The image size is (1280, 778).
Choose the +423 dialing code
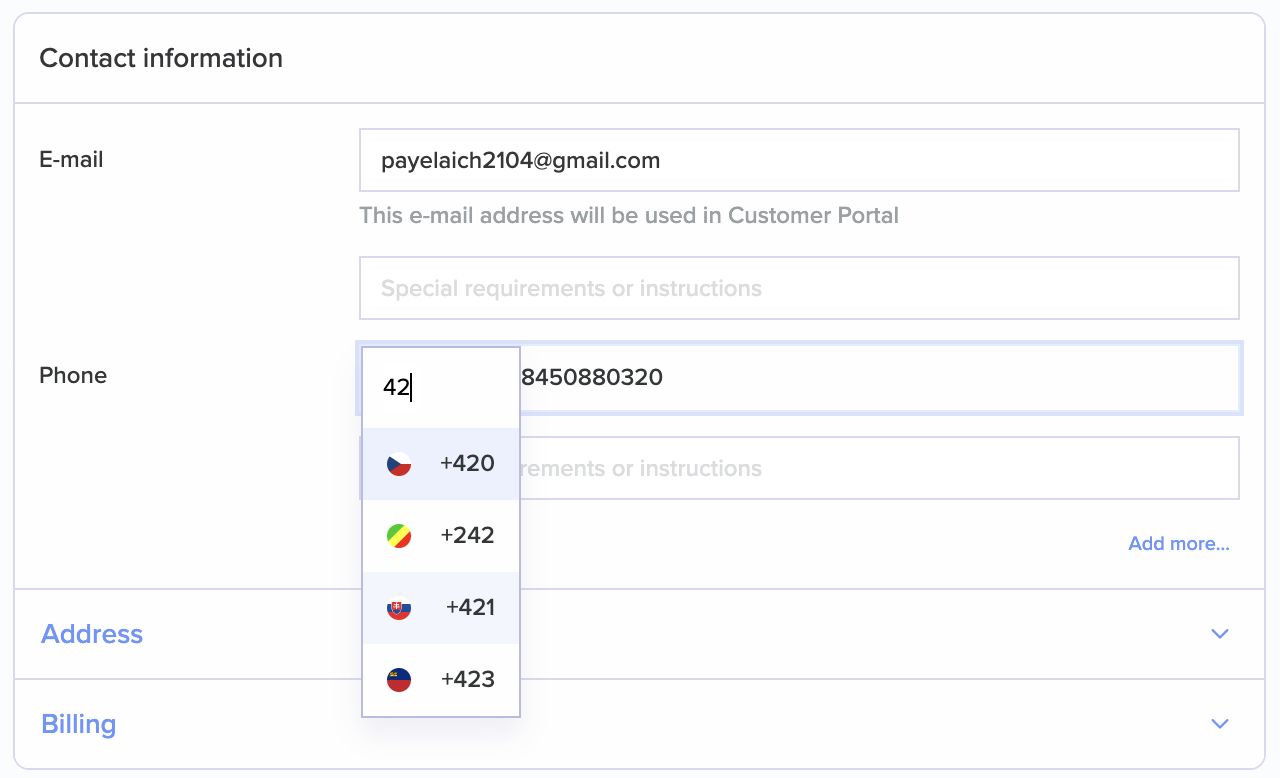click(x=467, y=680)
